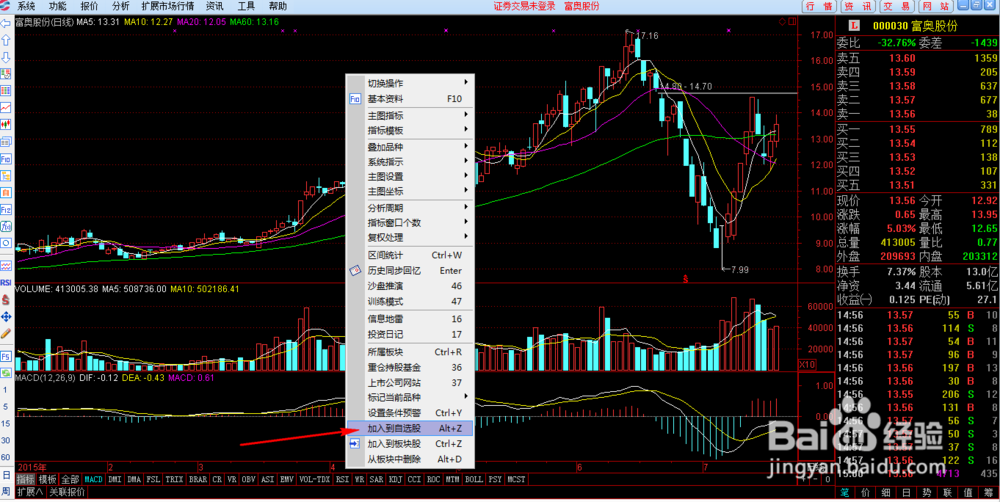This screenshot has height=502, width=1000.
Task: Click the colored grid icon in left sidebar
Action: coord(6,90)
